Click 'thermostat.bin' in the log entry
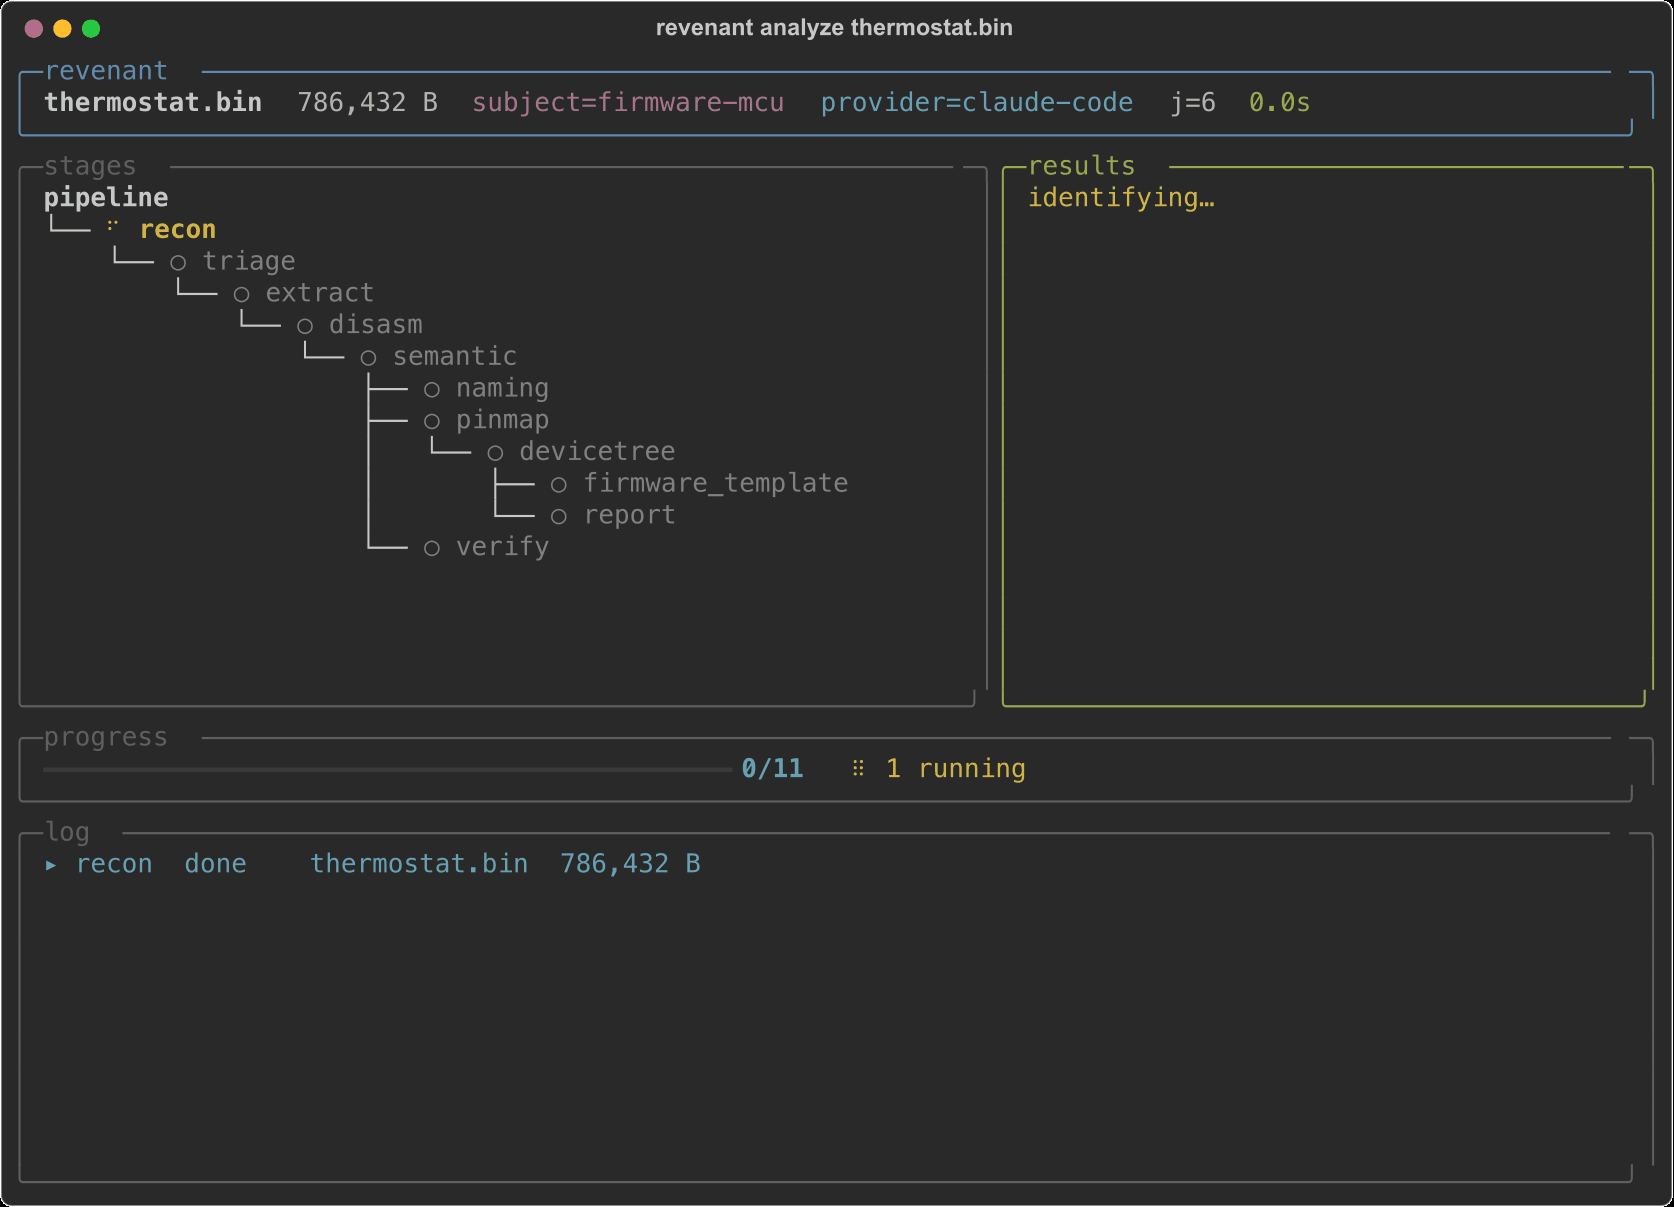Viewport: 1674px width, 1207px height. (419, 864)
